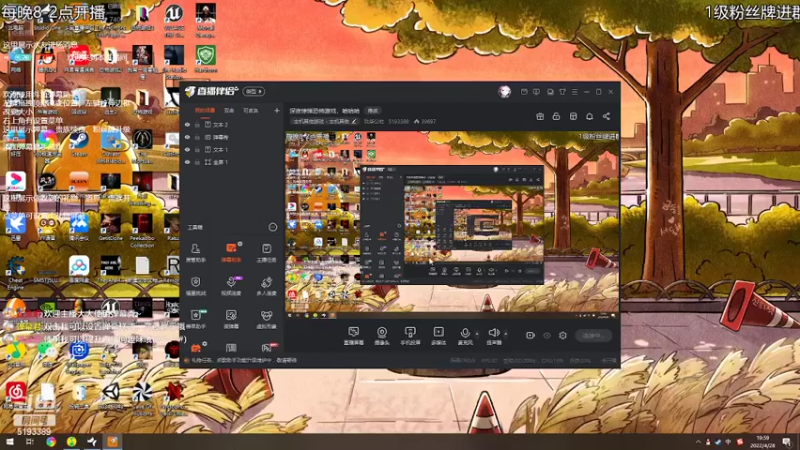Lock the 文本 2 layer
The height and width of the screenshot is (450, 800).
point(197,124)
